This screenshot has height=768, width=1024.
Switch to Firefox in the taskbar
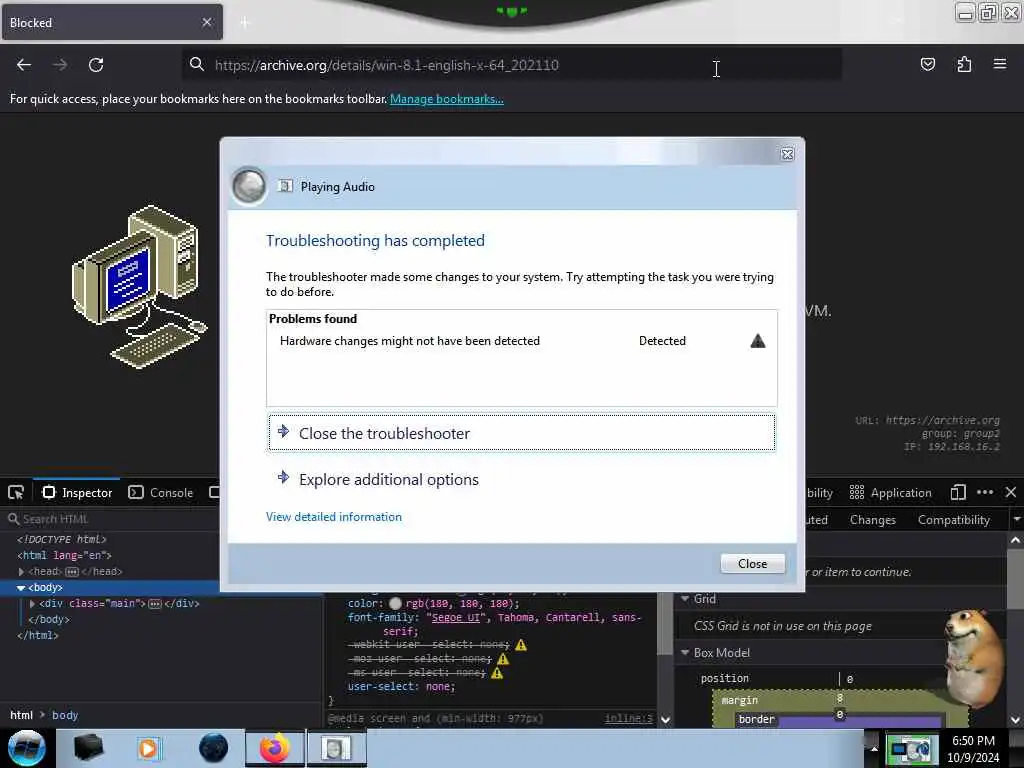pos(275,748)
